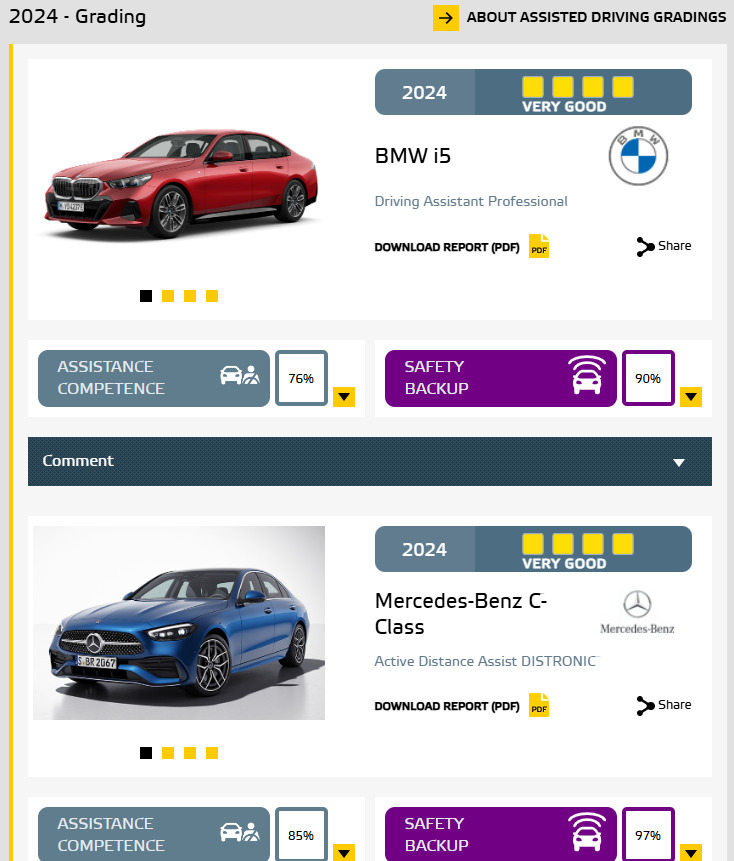734x861 pixels.
Task: Click the BMW logo
Action: 638,156
